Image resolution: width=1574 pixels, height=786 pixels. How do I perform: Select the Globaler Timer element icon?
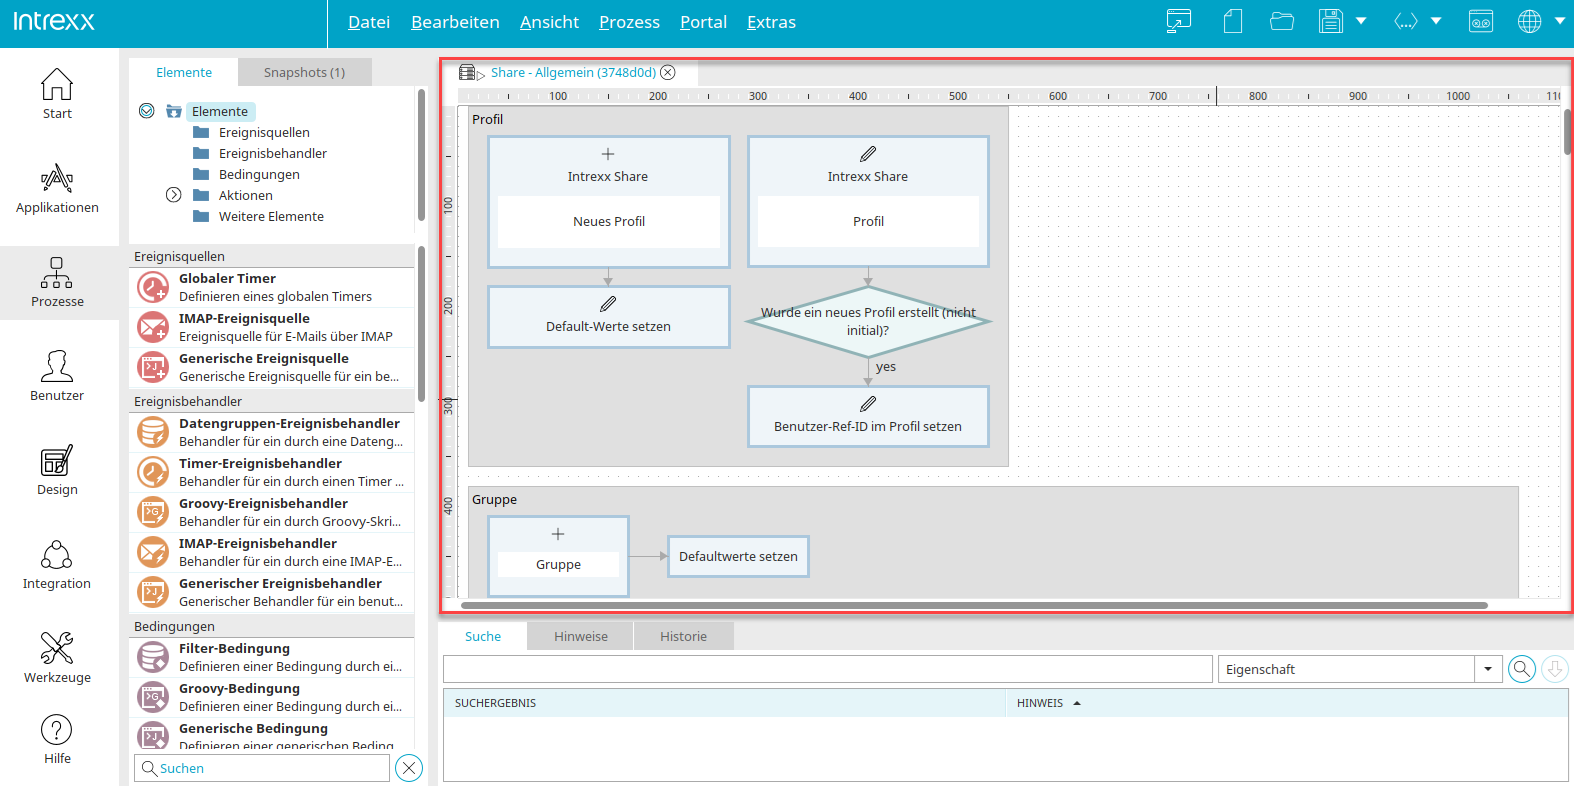click(x=153, y=287)
